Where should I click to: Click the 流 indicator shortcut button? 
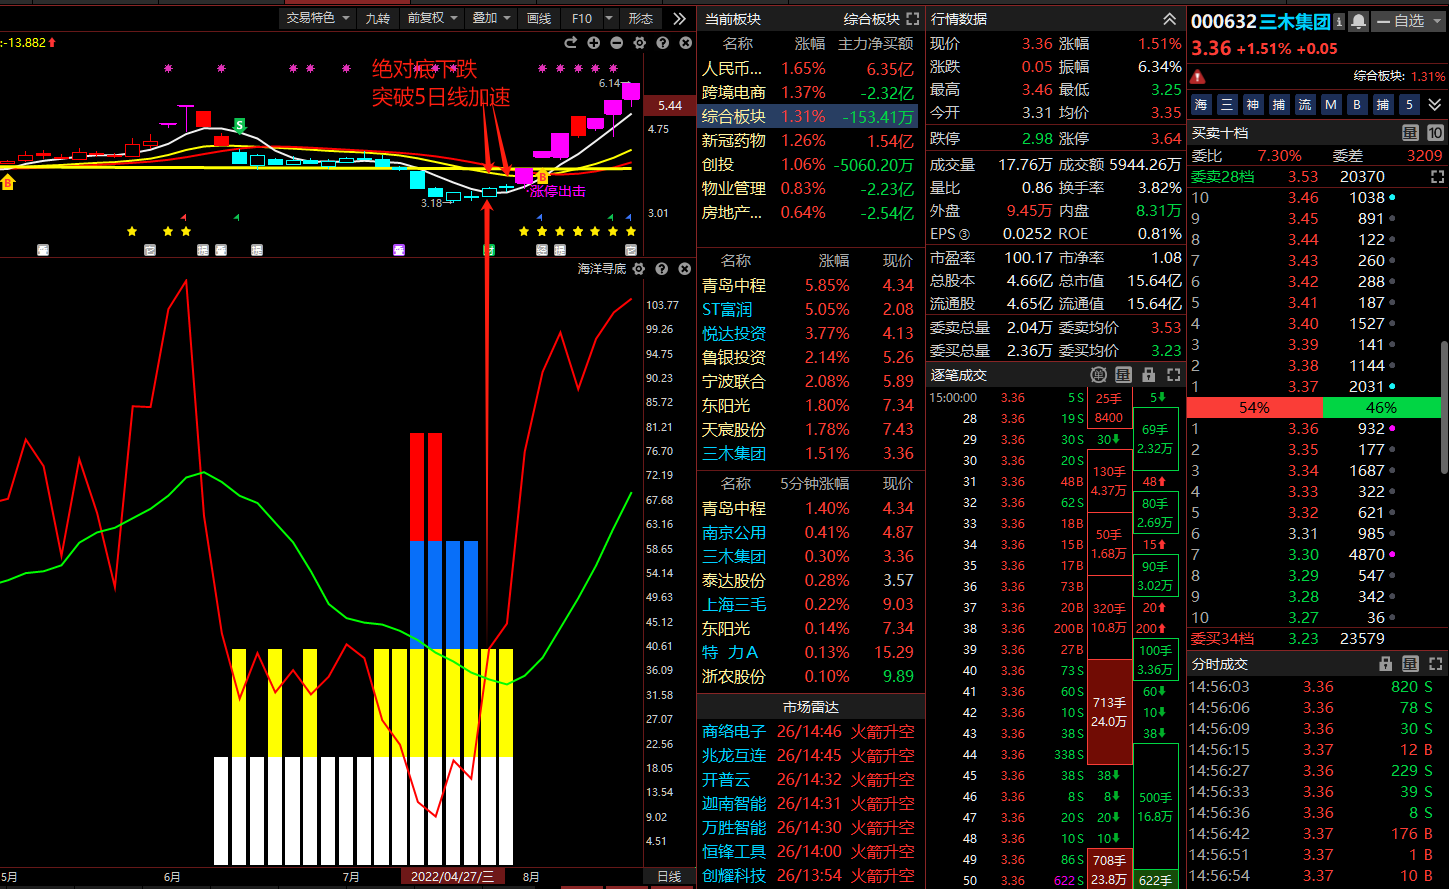1305,104
